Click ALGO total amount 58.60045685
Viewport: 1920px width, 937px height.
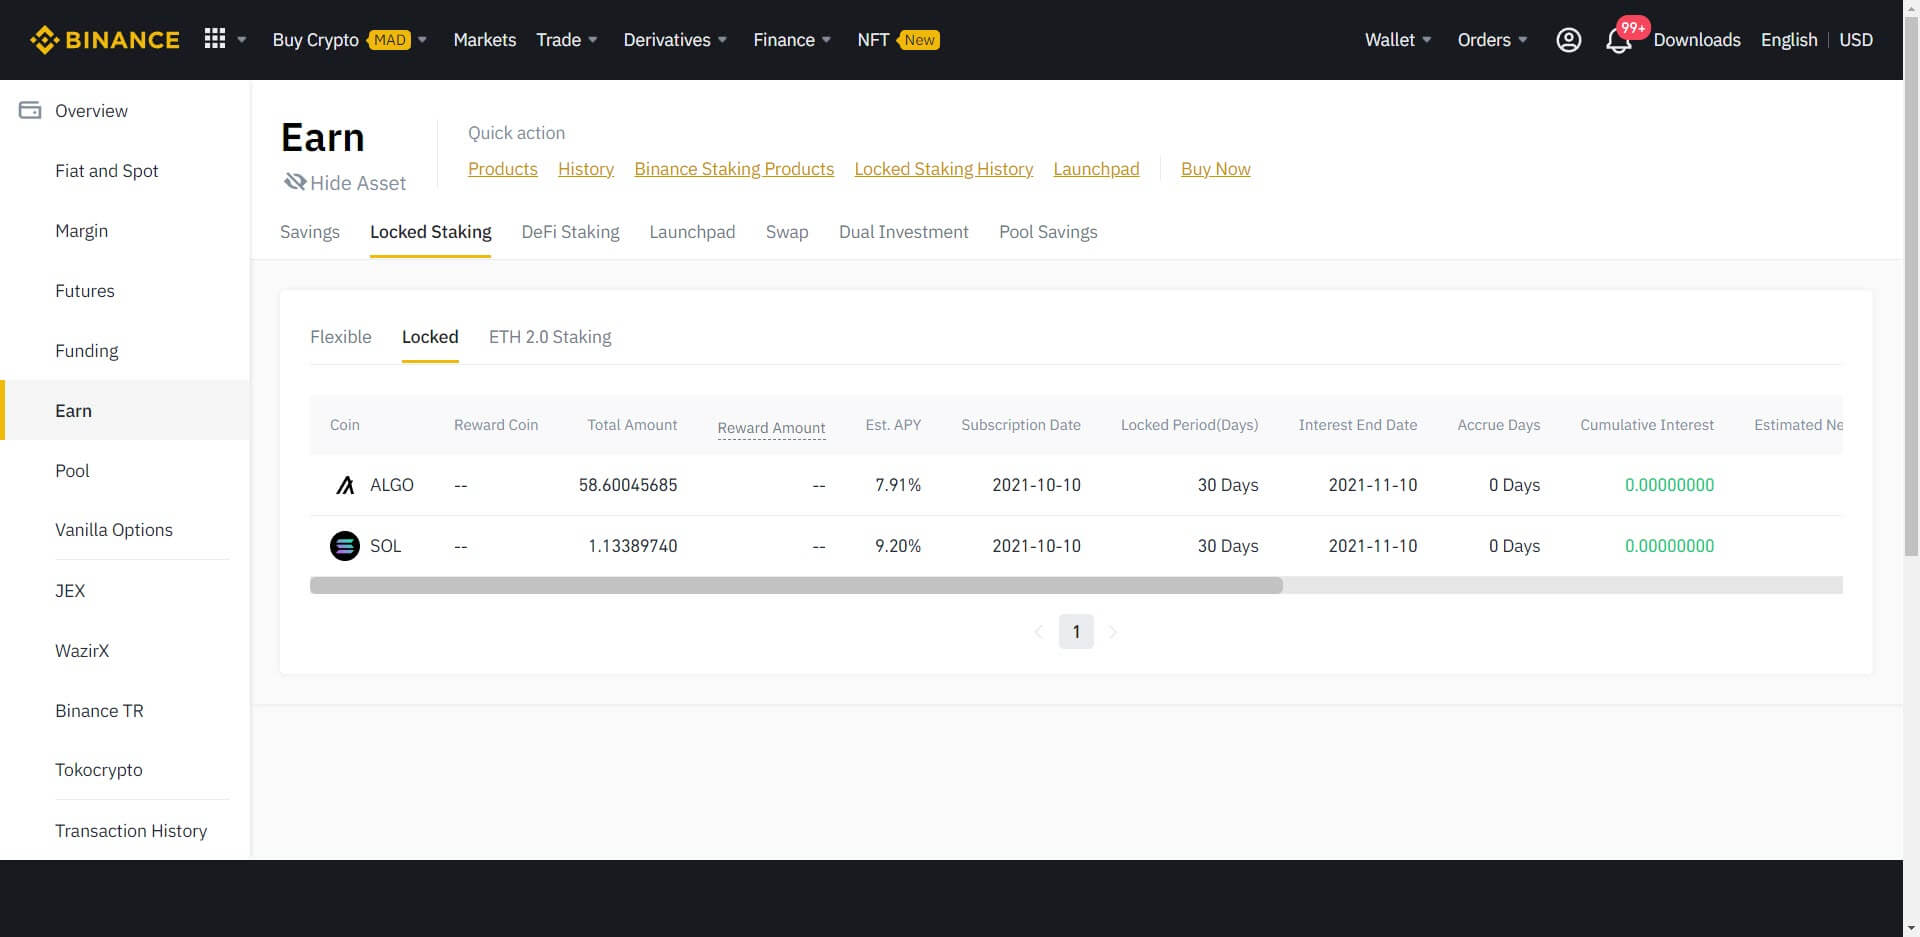point(628,485)
